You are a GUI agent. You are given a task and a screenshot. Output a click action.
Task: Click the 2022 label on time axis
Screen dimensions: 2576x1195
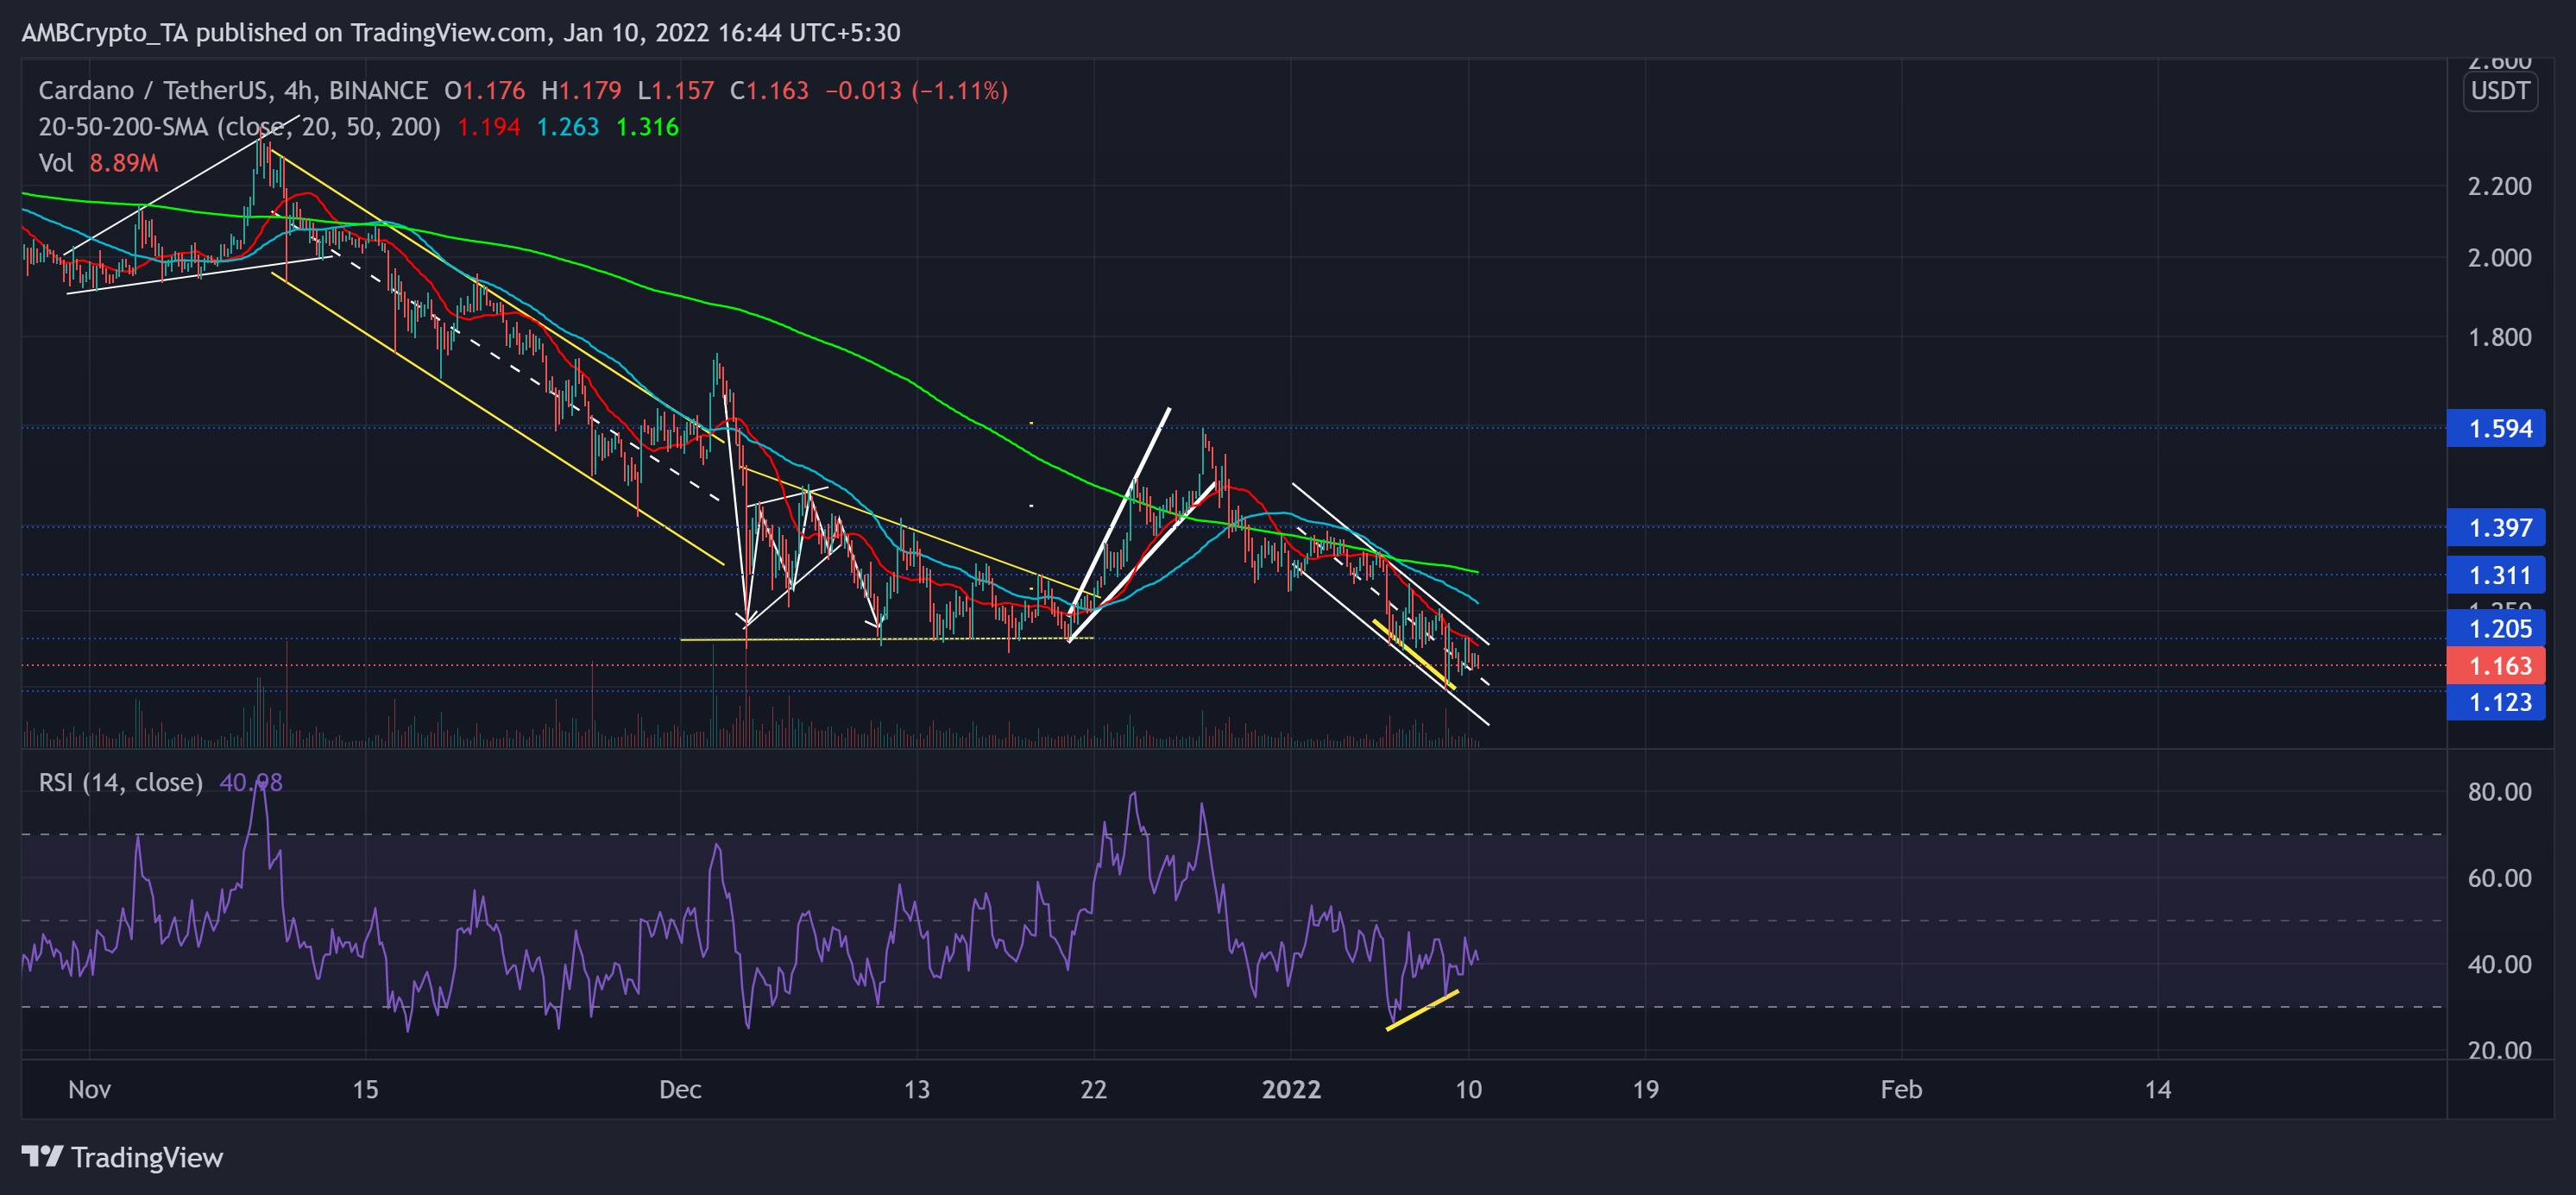(1291, 1089)
